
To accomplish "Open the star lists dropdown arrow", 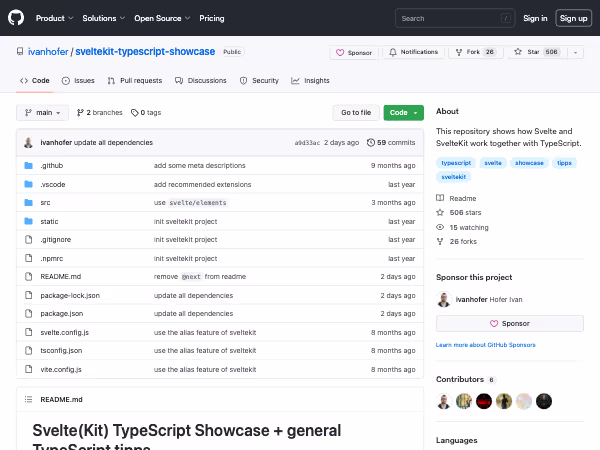I will [575, 52].
